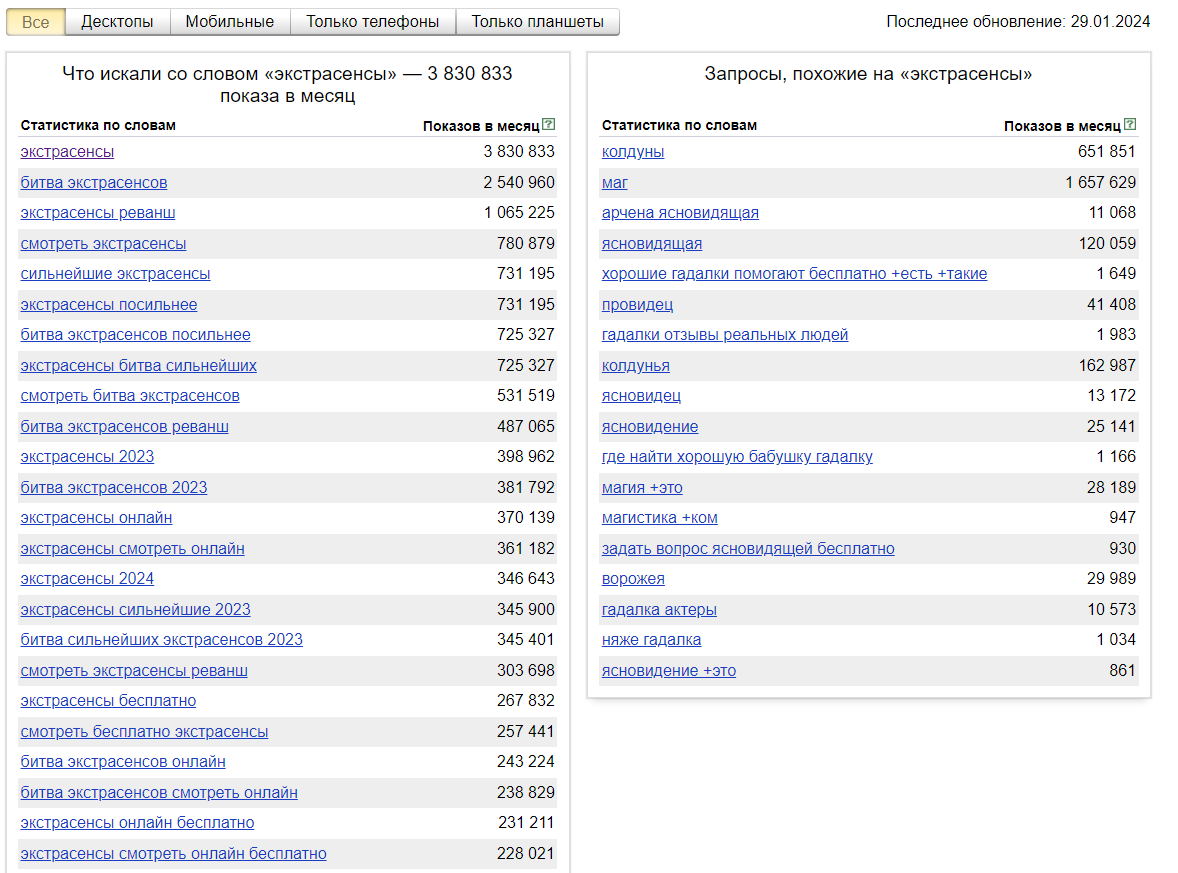Open the "арчена ясновидящая" link

[680, 213]
